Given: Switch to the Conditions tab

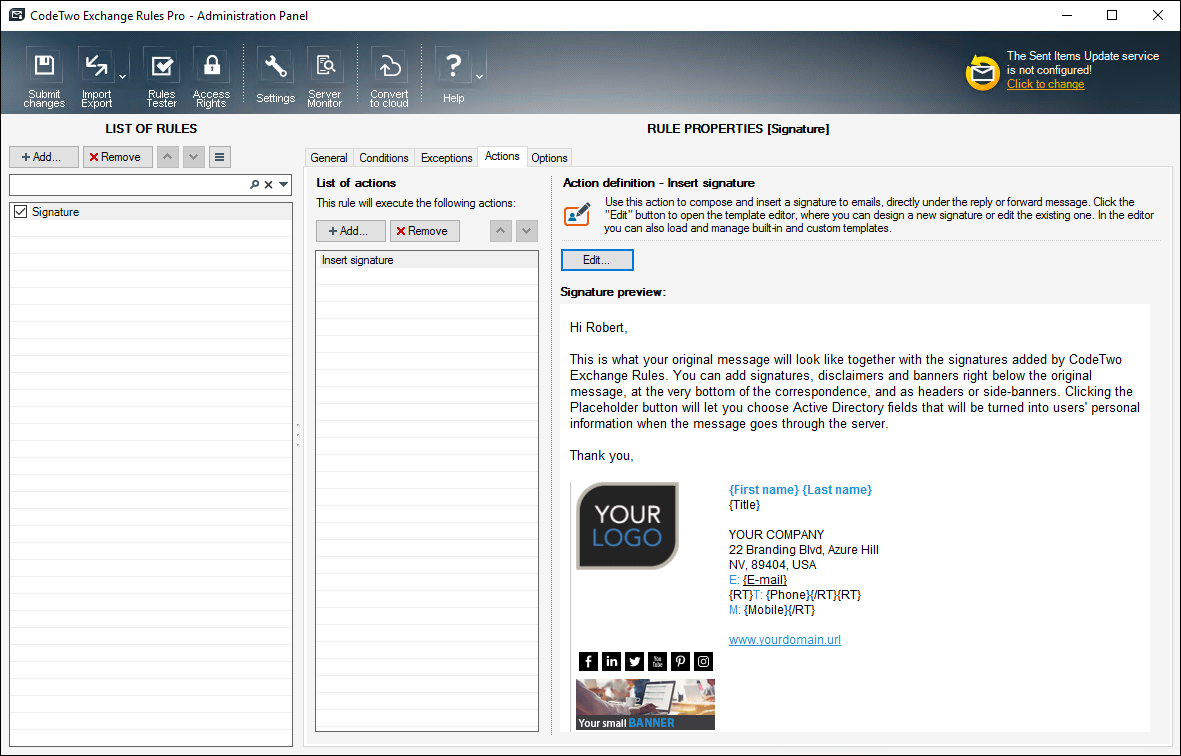Looking at the screenshot, I should 383,157.
